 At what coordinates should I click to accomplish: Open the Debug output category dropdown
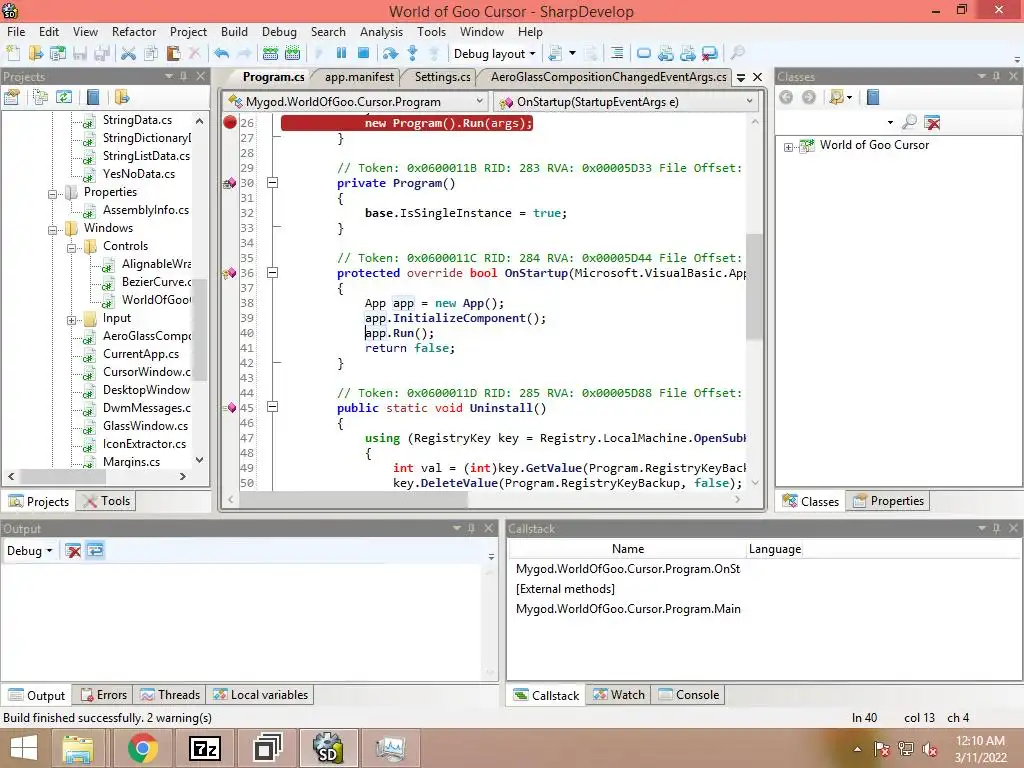pos(29,551)
